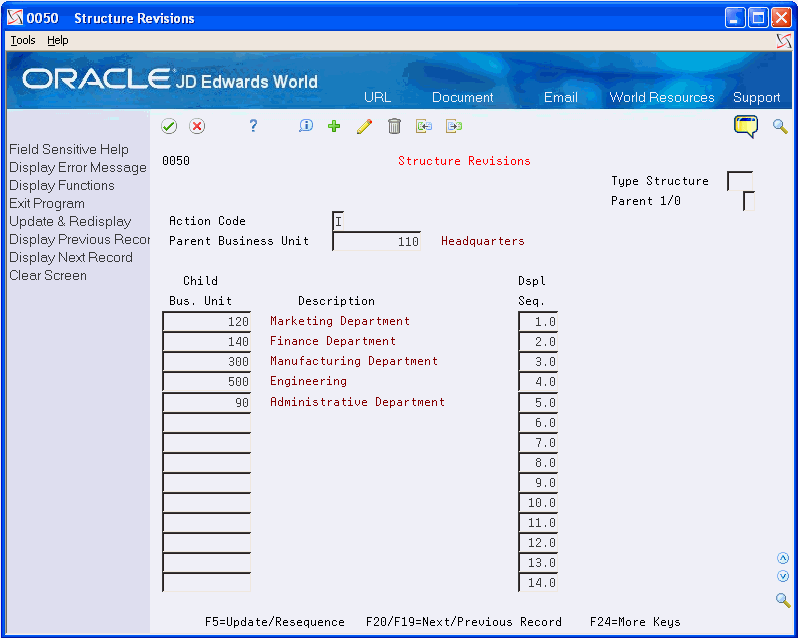Click the Next Record toolbar icon

454,126
